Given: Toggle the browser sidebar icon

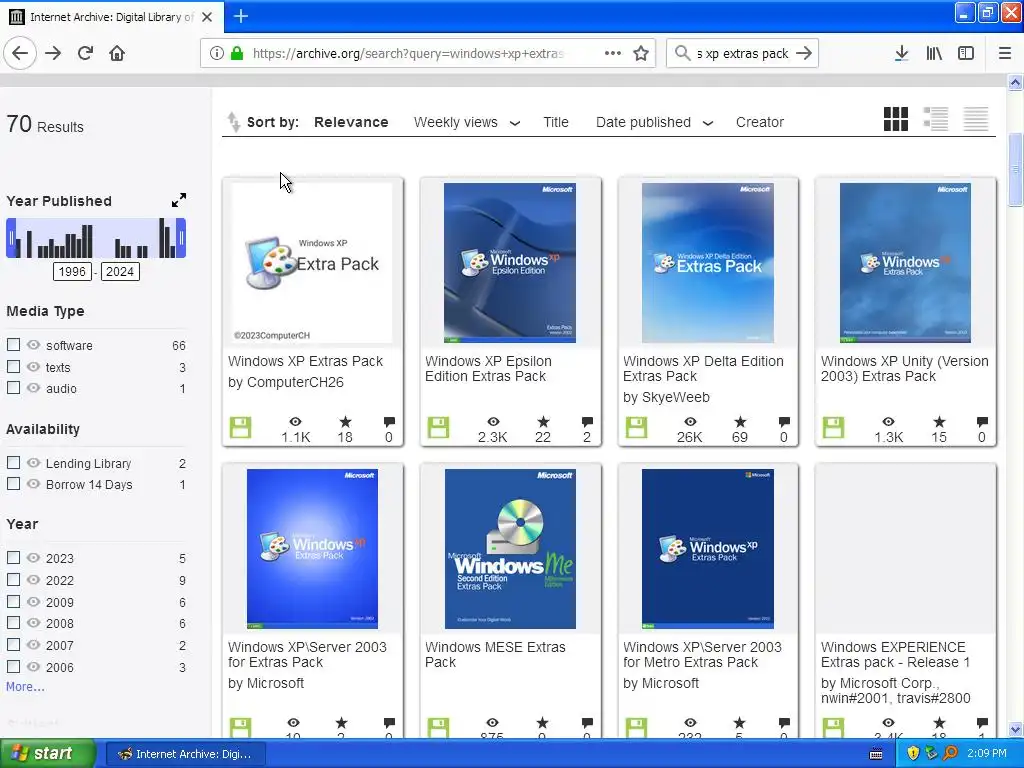Looking at the screenshot, I should click(966, 54).
